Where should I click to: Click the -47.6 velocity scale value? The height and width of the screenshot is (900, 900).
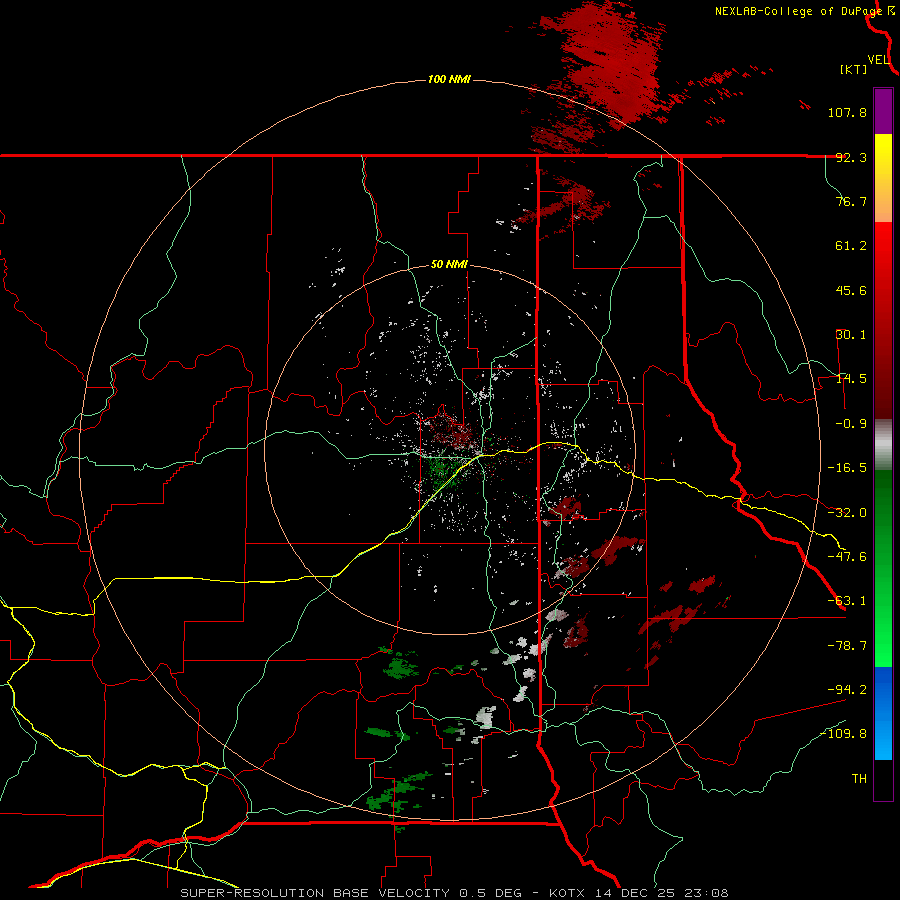[x=847, y=557]
